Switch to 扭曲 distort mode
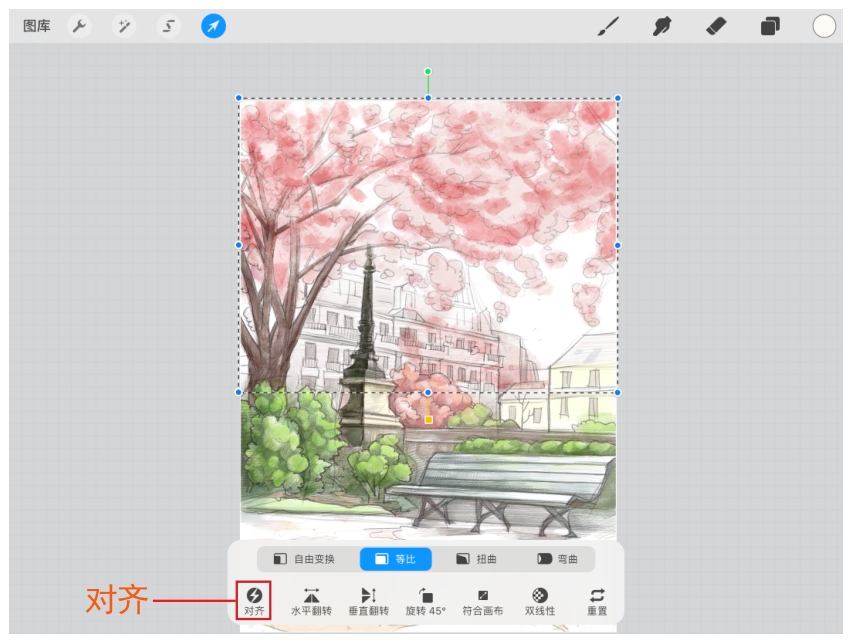This screenshot has height=642, width=858. coord(476,559)
